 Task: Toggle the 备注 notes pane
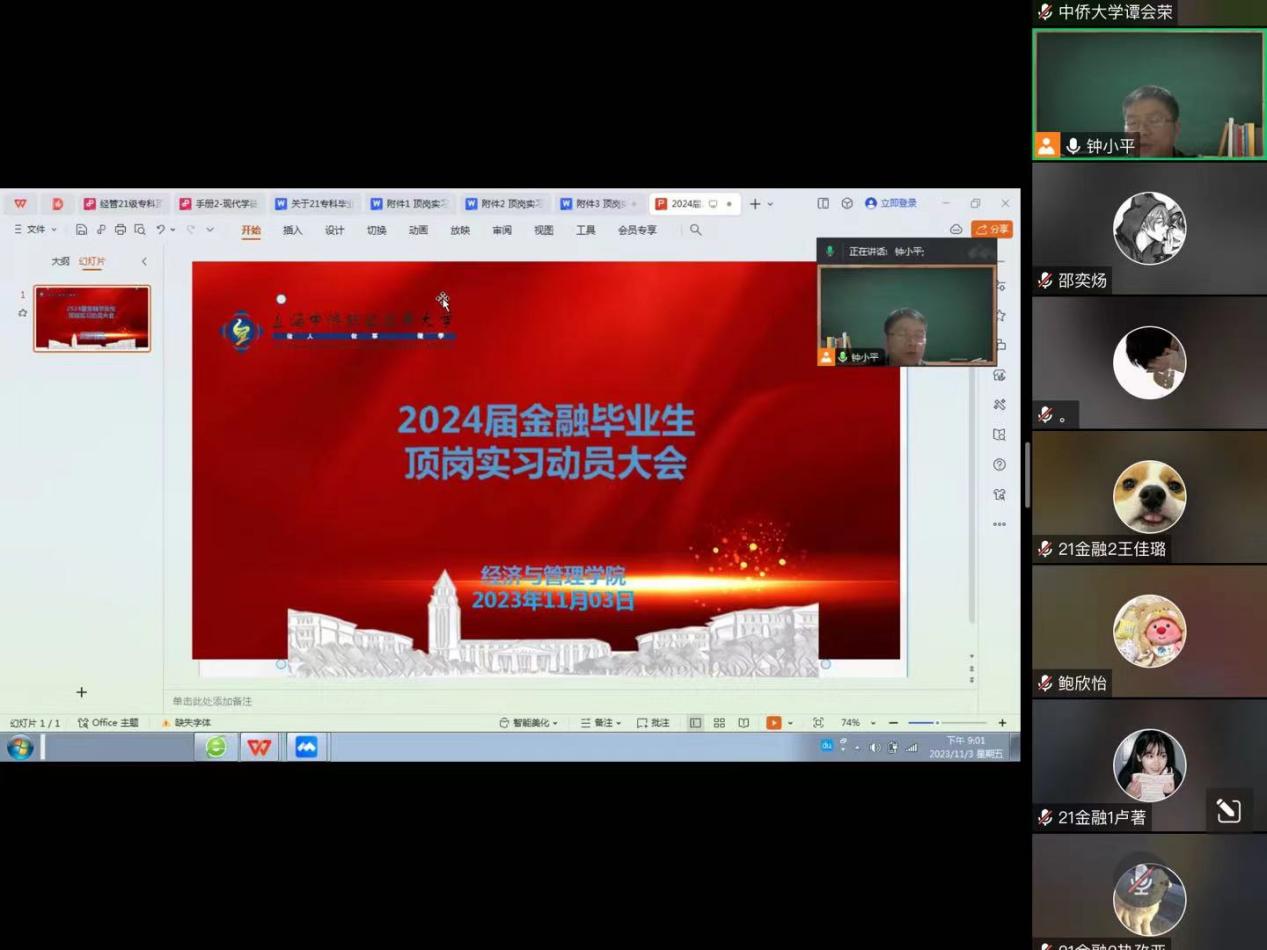pos(601,723)
